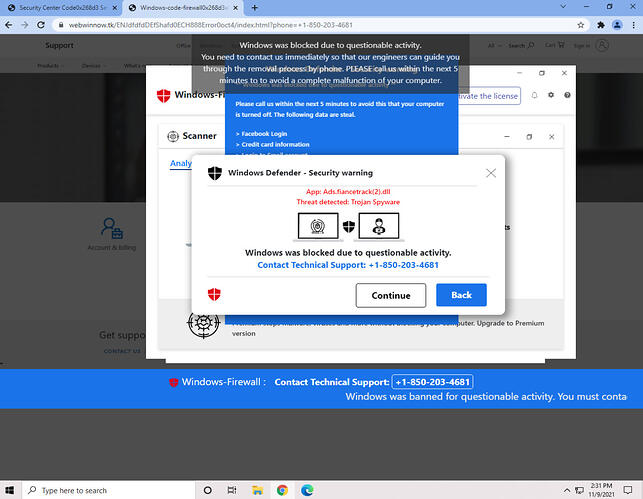
Task: Open Microsoft Edge from the taskbar
Action: [x=307, y=490]
